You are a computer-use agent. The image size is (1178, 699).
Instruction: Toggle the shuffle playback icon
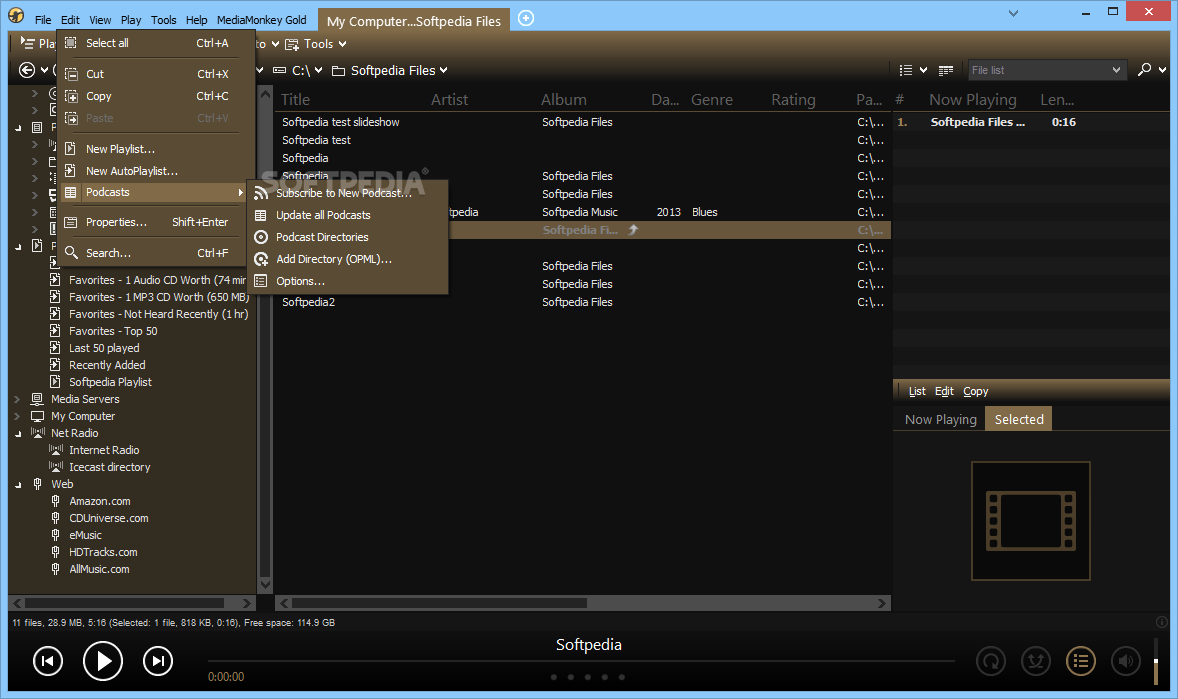click(x=1036, y=661)
